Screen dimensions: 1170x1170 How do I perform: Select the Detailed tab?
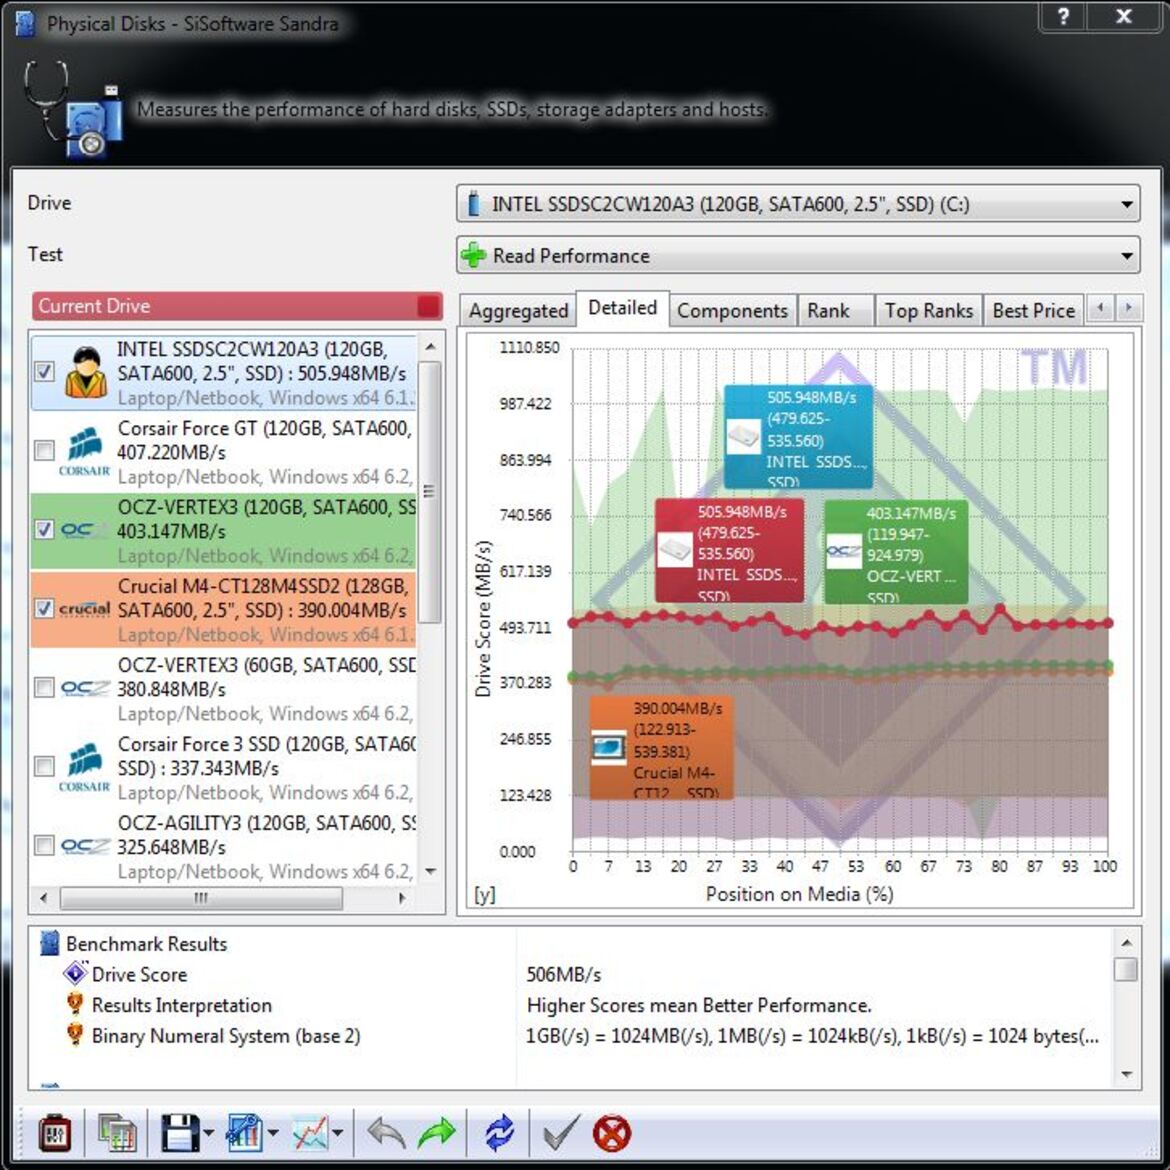coord(622,307)
